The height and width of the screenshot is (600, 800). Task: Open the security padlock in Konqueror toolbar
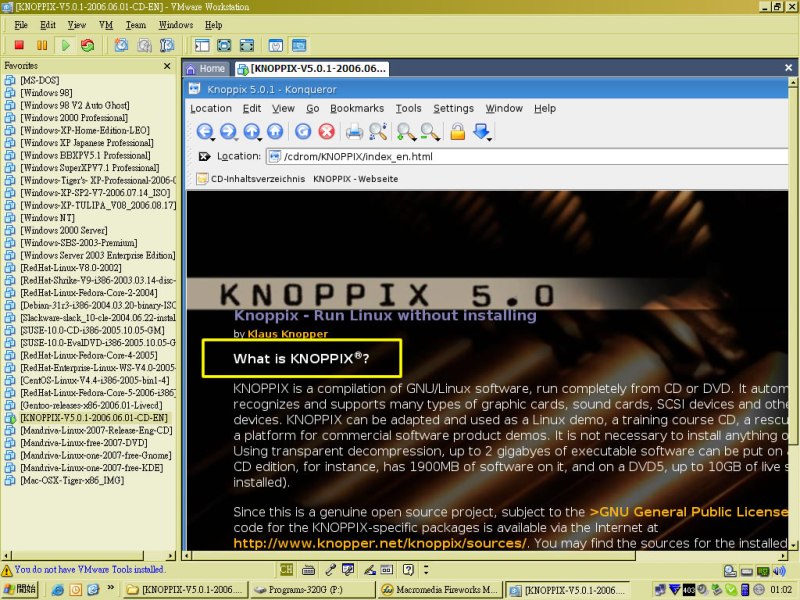[458, 132]
